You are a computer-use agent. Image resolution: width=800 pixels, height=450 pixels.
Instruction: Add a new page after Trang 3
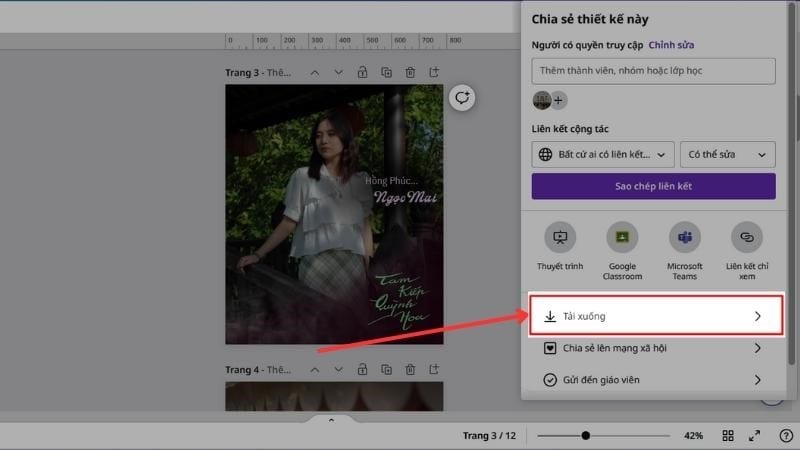coord(435,72)
